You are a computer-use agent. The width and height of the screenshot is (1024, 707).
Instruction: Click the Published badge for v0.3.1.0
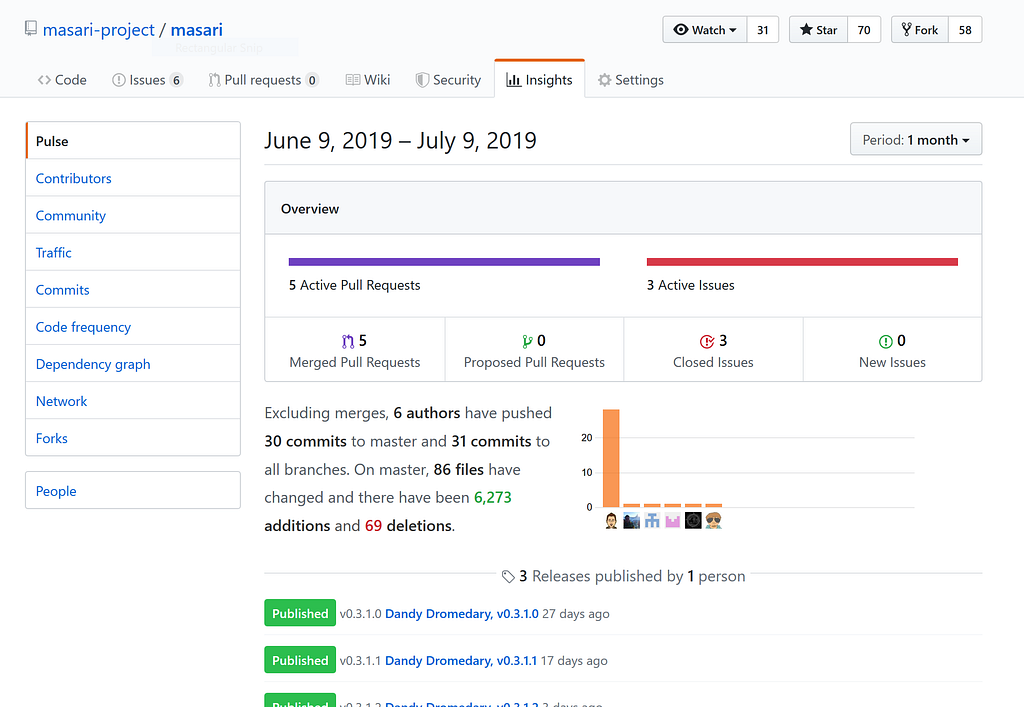[300, 613]
